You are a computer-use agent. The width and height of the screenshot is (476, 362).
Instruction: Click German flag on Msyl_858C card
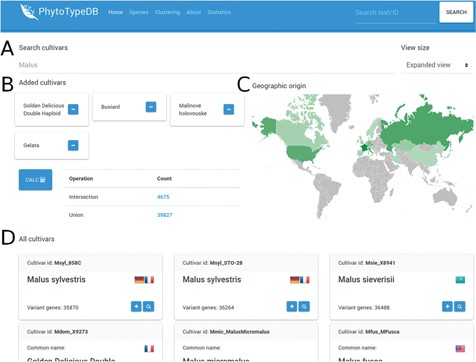click(x=139, y=280)
